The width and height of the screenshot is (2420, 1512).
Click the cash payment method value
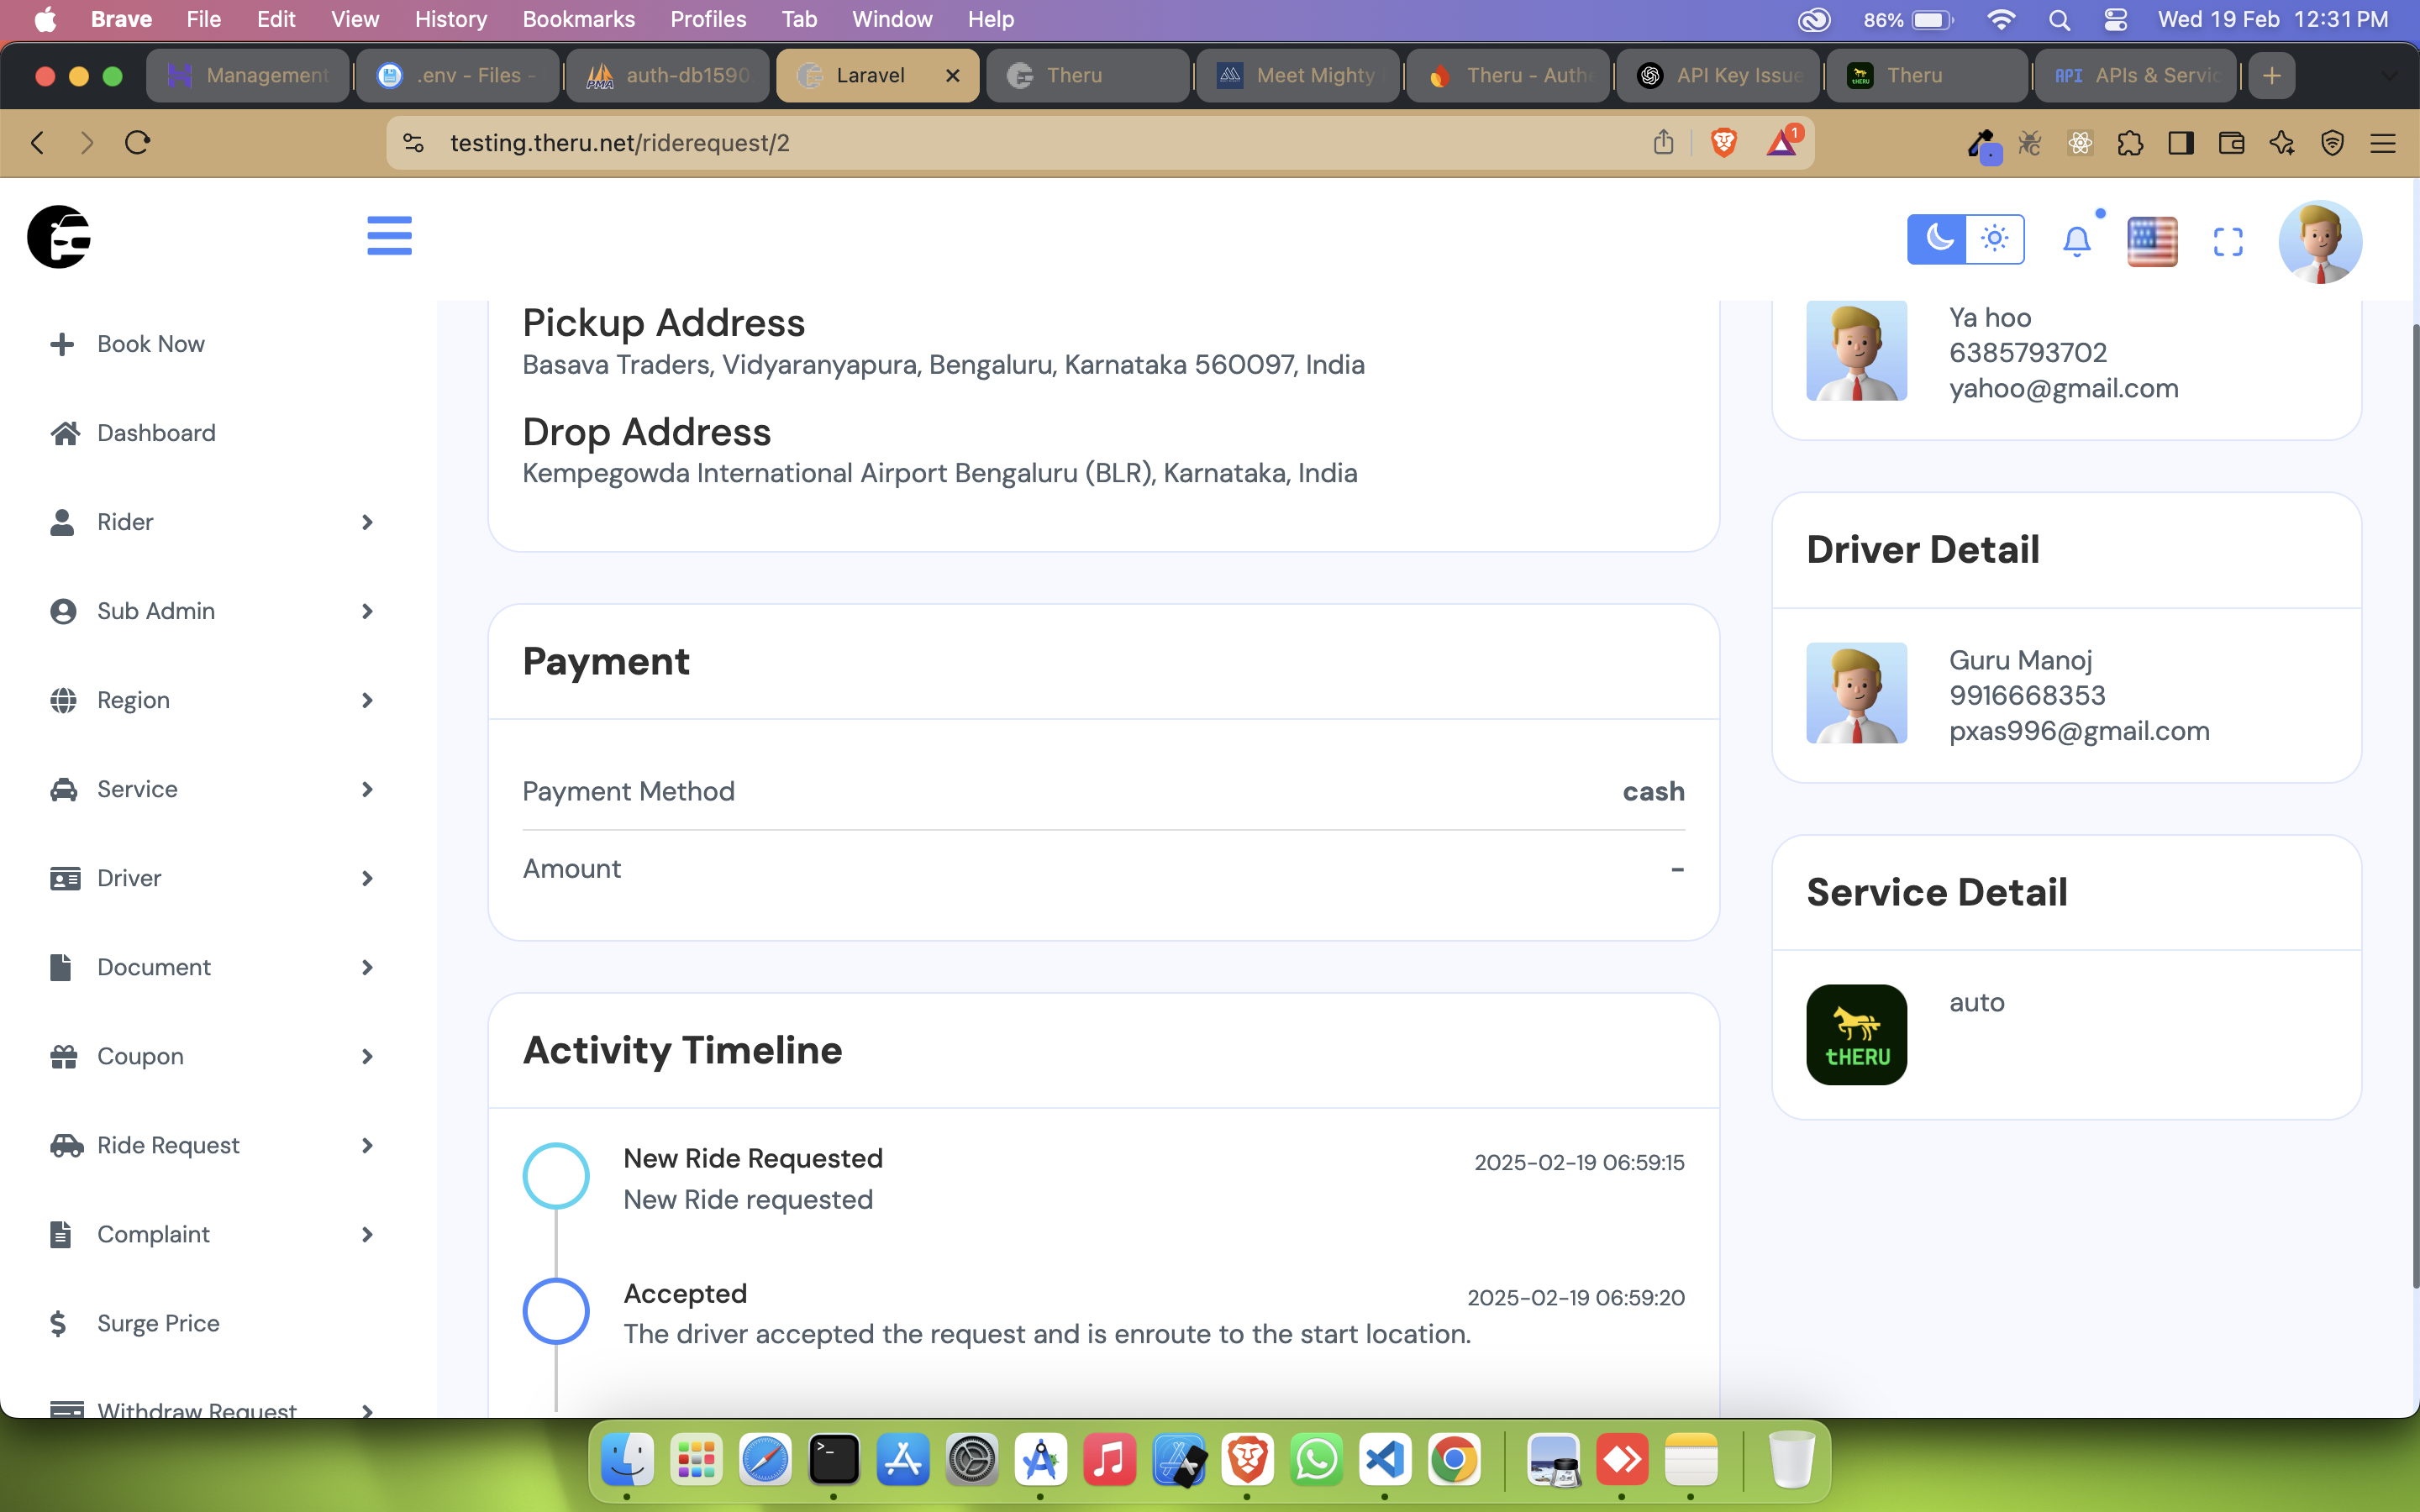[1653, 791]
